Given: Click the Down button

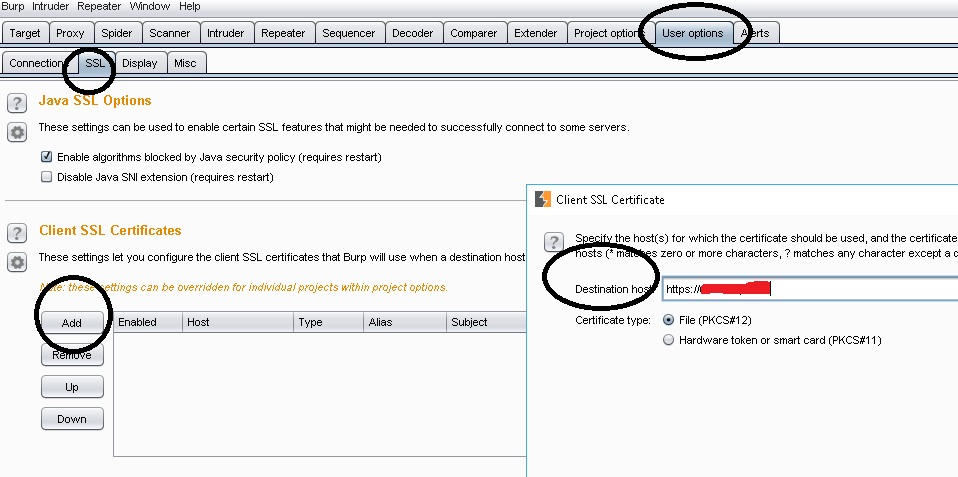Looking at the screenshot, I should tap(72, 419).
